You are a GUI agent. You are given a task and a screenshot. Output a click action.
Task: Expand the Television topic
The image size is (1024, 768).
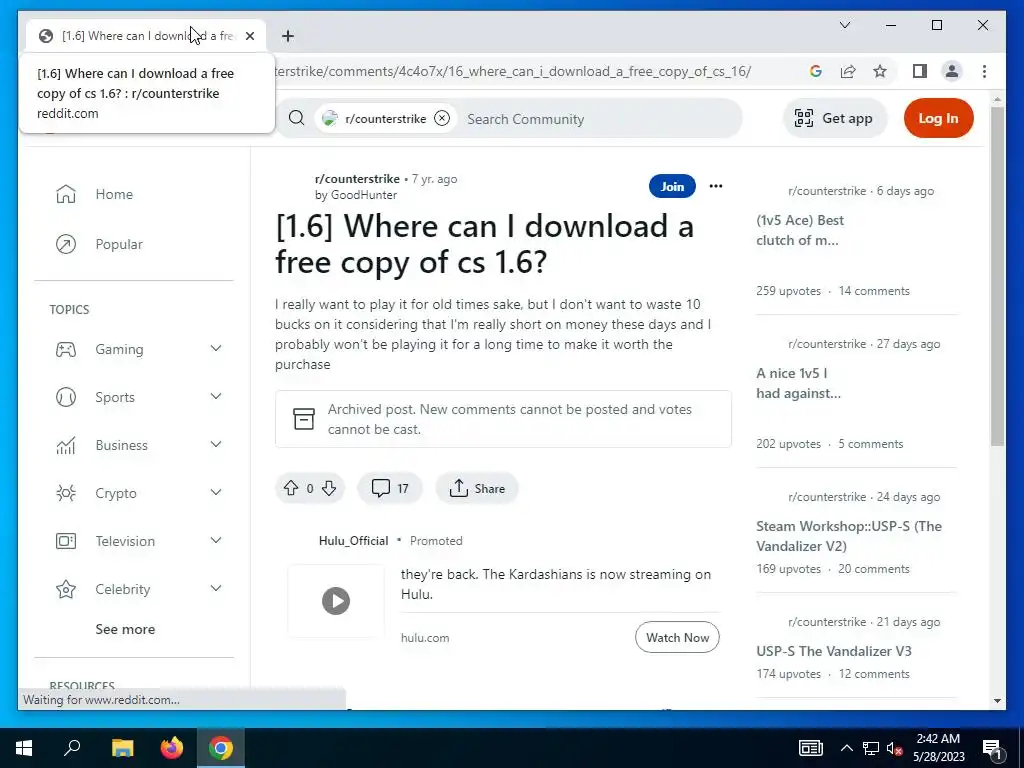pyautogui.click(x=216, y=541)
